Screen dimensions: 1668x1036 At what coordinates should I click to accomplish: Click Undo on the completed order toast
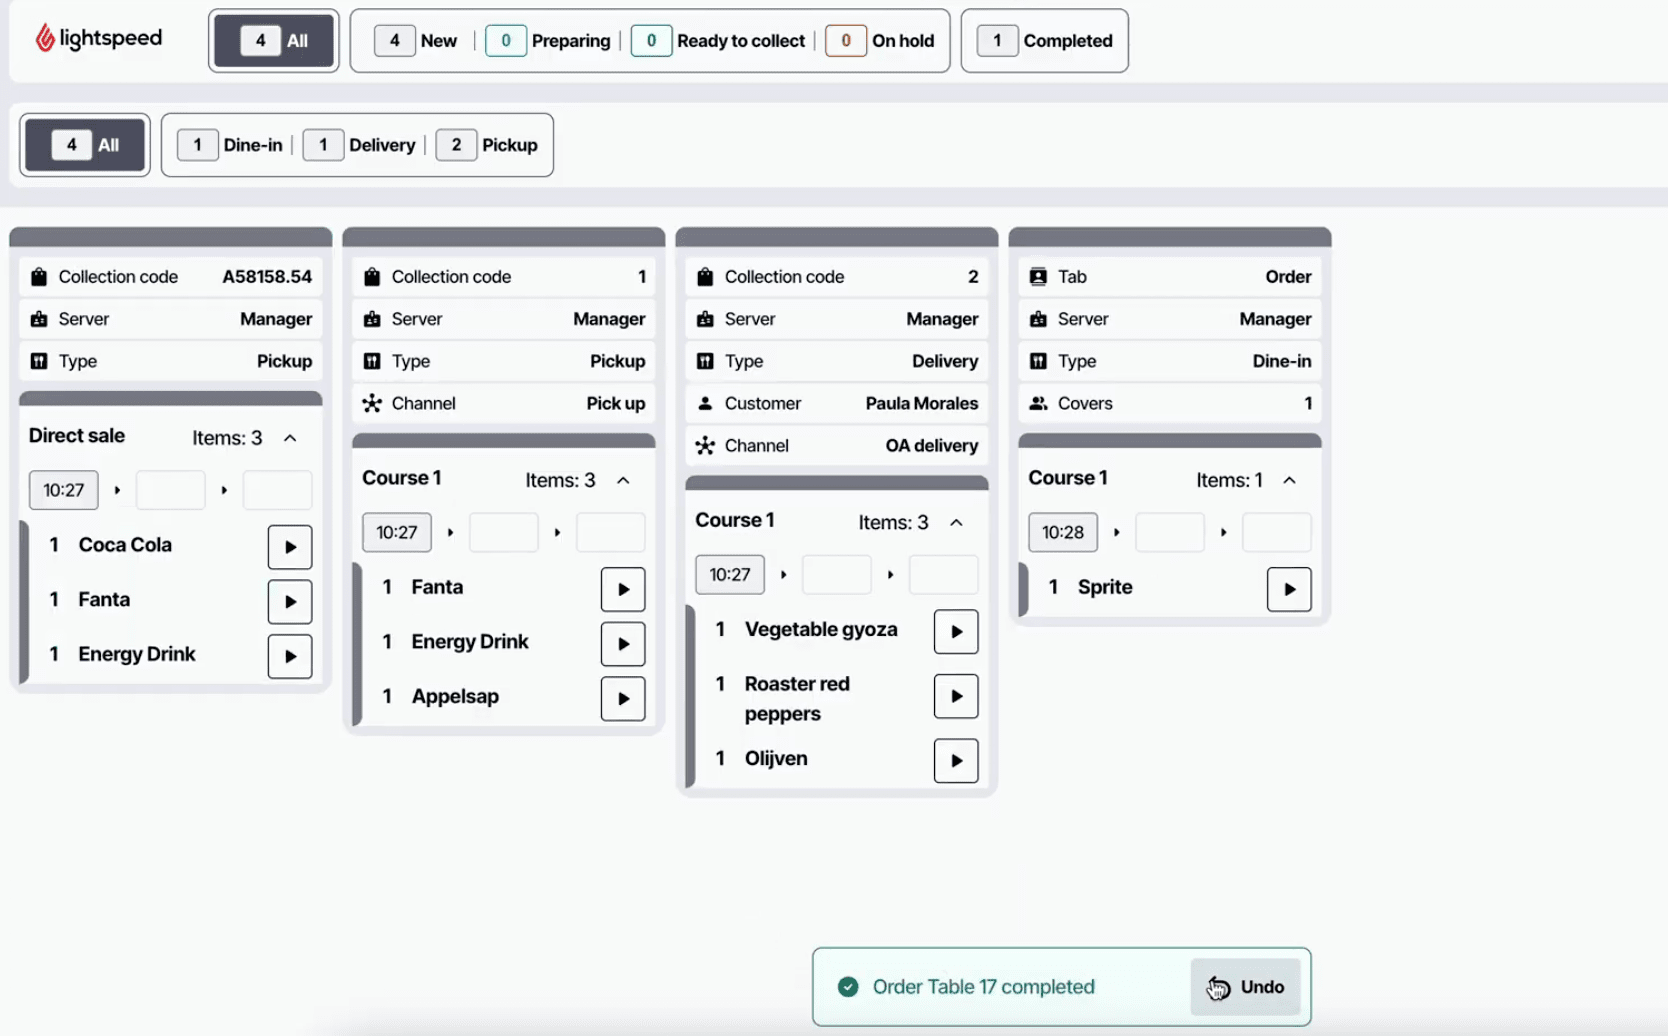1245,986
